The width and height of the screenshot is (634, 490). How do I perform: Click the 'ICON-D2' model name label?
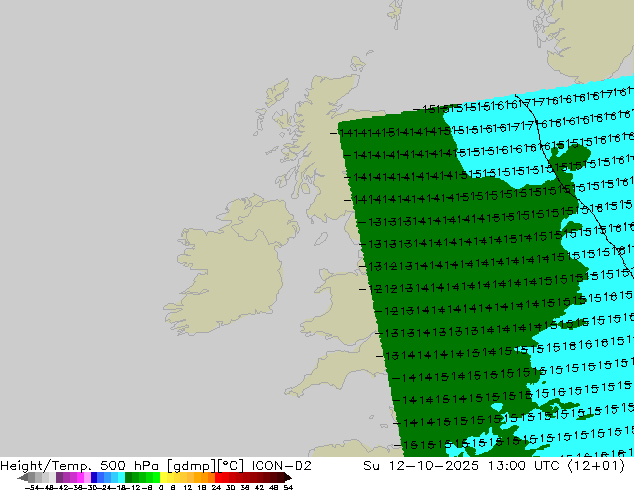(281, 466)
